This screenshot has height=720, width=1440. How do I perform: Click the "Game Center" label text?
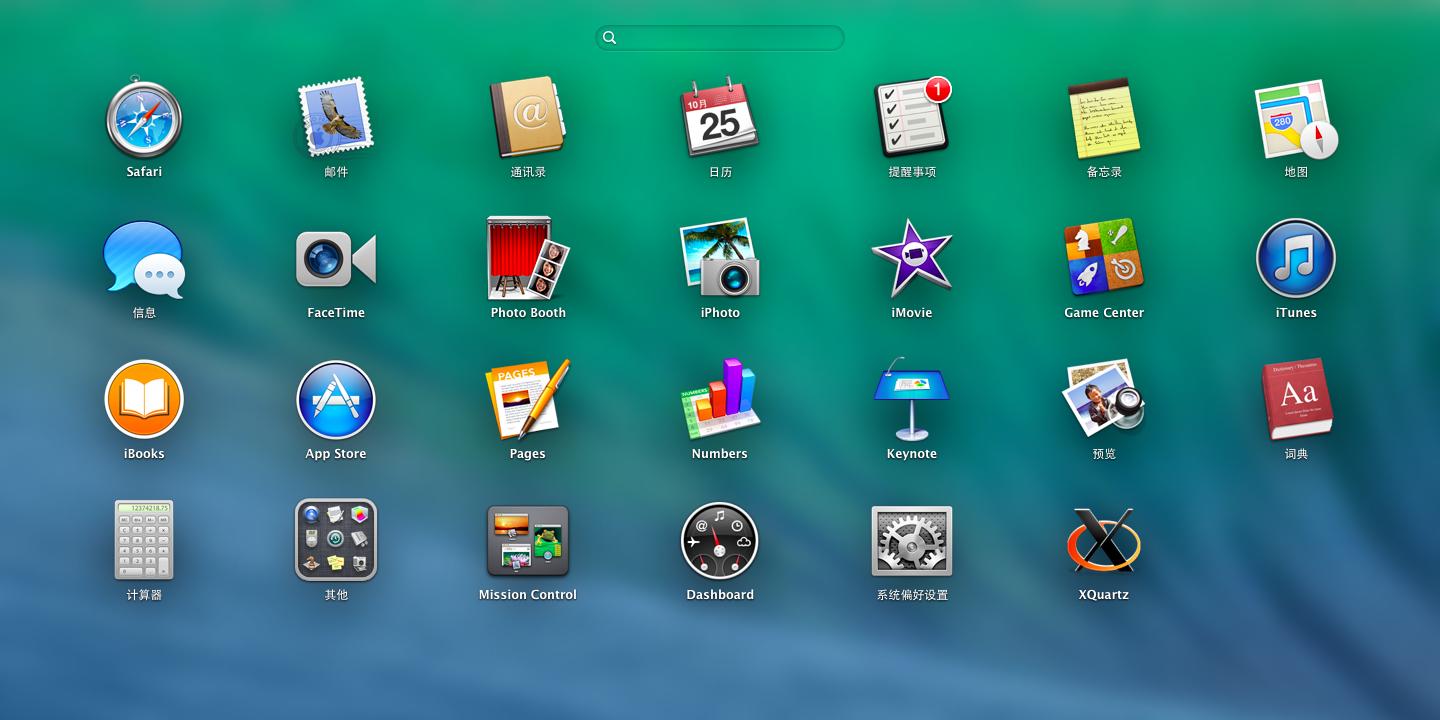[x=1104, y=313]
